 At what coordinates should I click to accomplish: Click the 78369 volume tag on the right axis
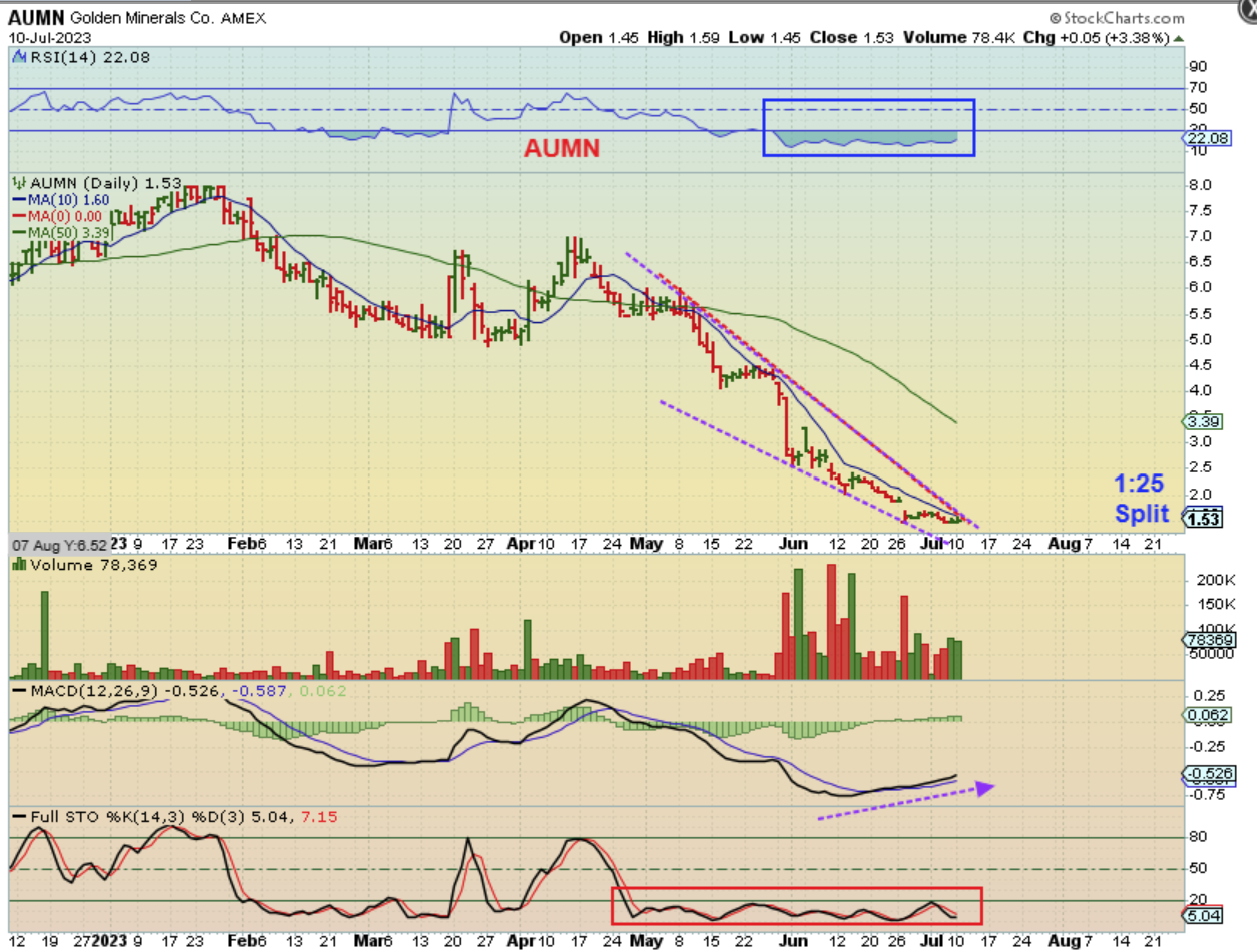[x=1211, y=640]
